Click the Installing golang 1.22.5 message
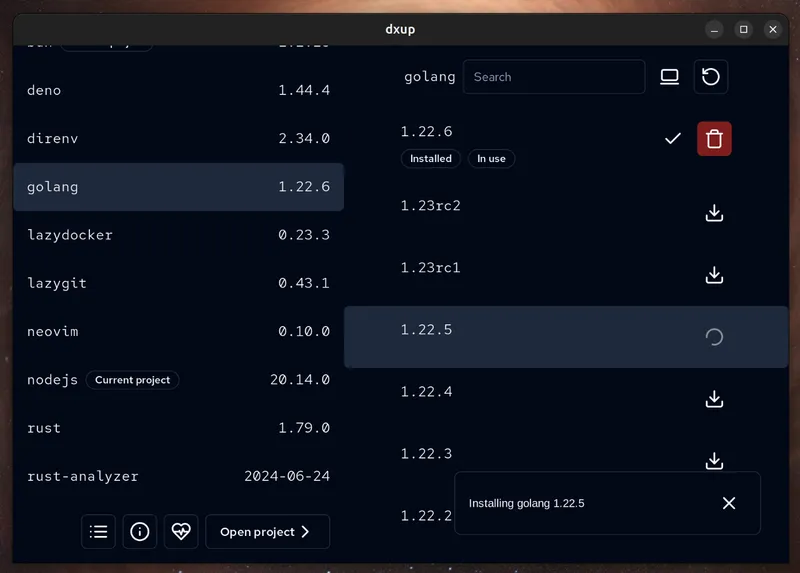The width and height of the screenshot is (800, 573). pos(527,503)
